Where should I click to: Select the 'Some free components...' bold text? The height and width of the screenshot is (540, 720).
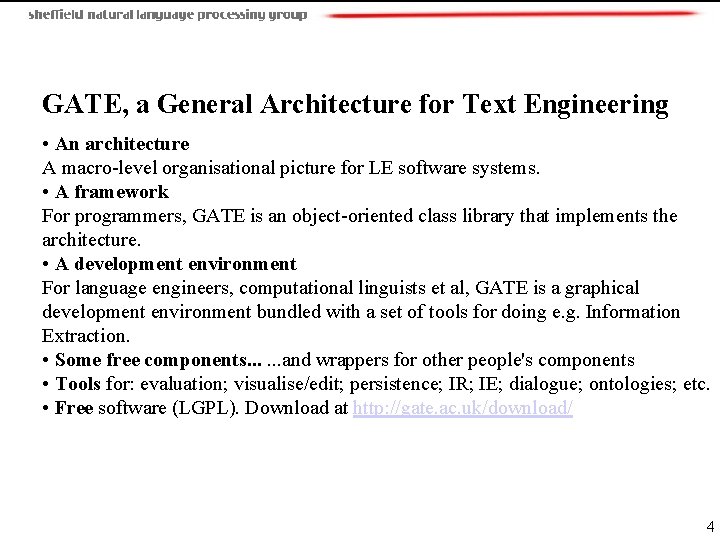(x=158, y=360)
